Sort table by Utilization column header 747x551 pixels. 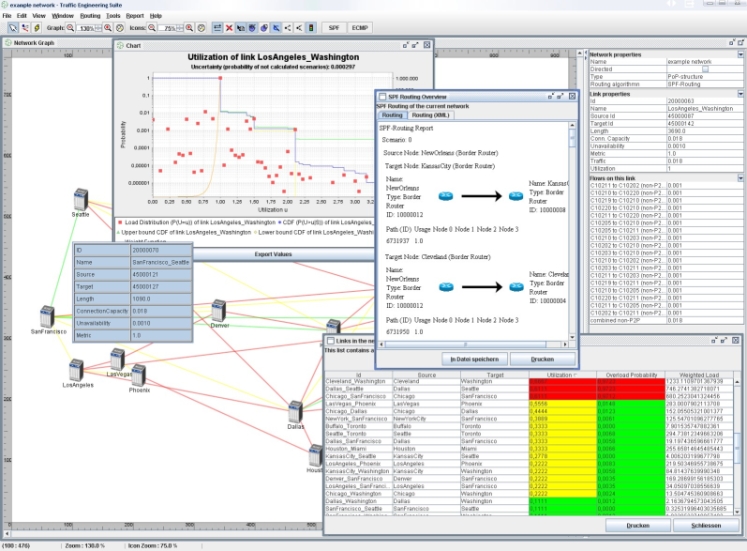click(x=563, y=373)
